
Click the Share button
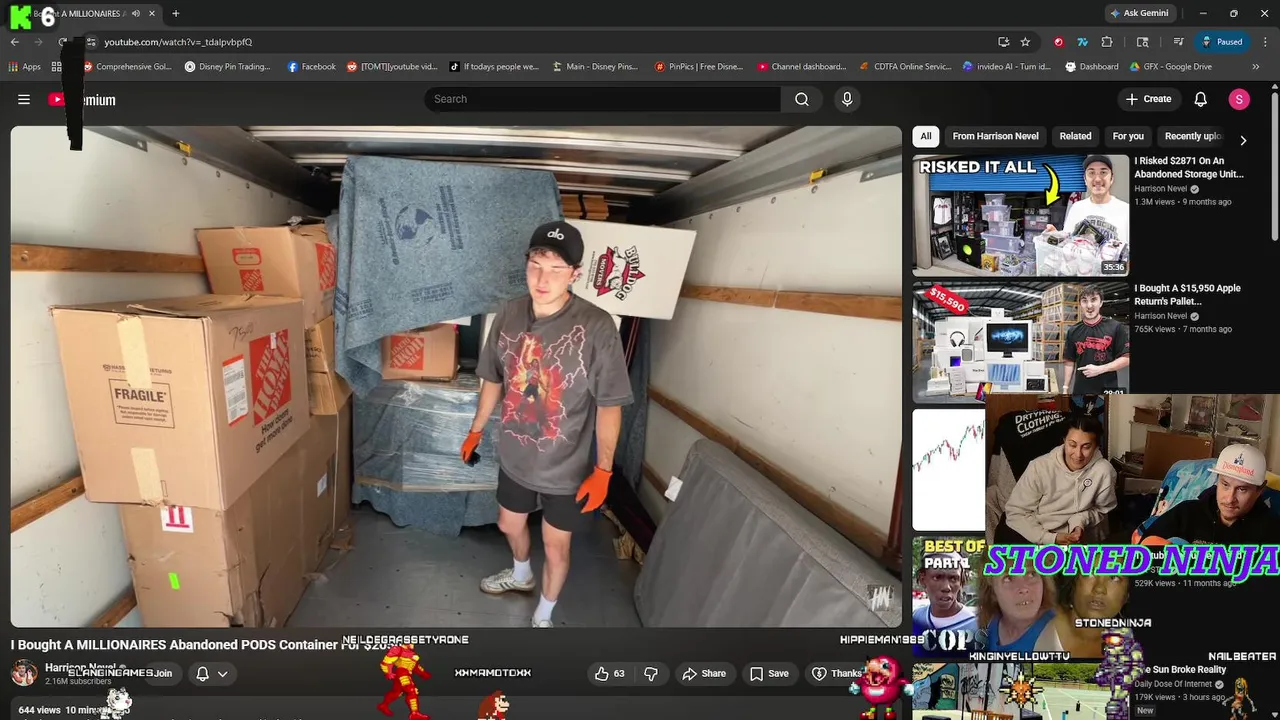704,674
